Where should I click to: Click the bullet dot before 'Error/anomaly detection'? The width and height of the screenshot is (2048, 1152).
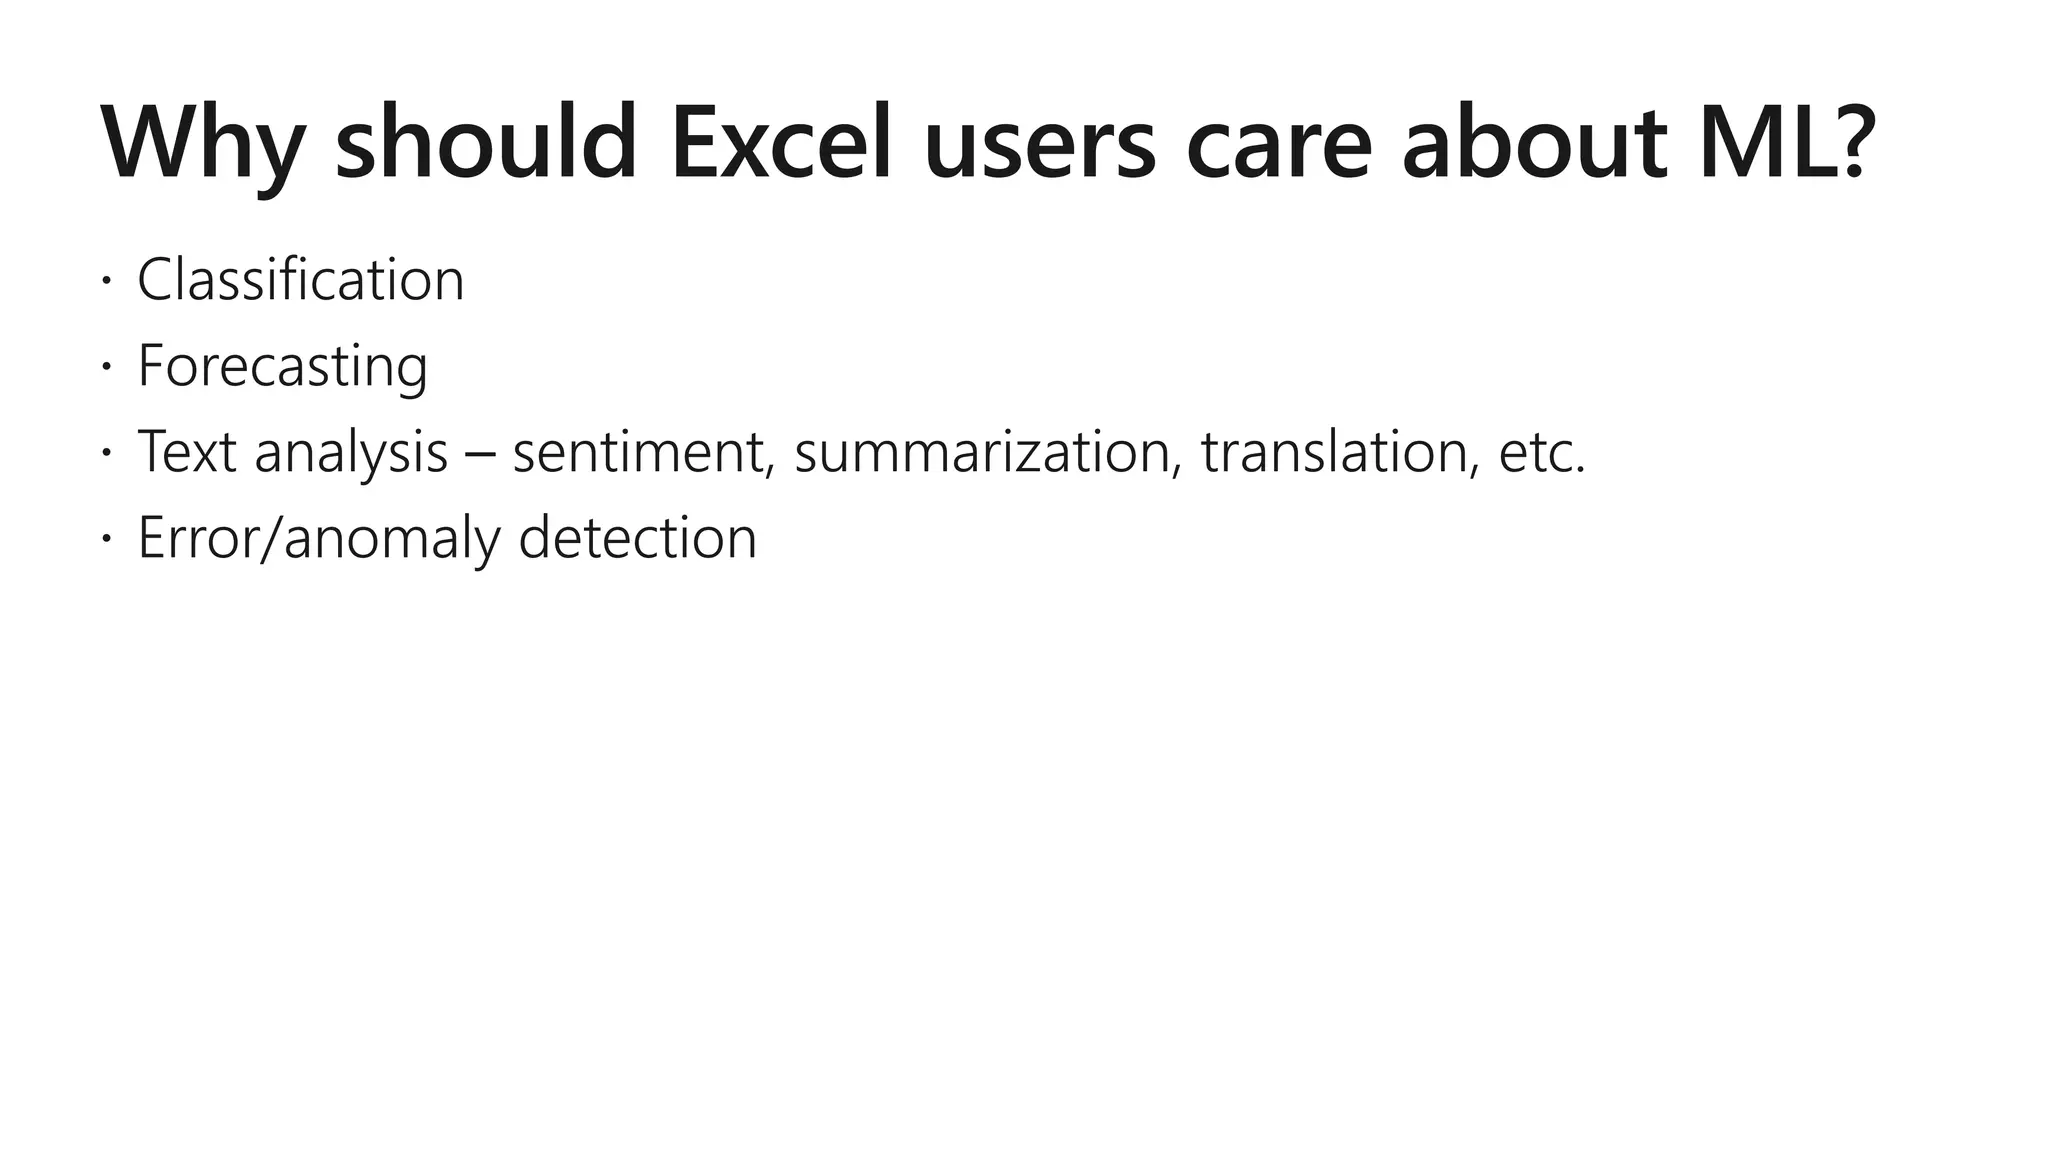point(105,539)
